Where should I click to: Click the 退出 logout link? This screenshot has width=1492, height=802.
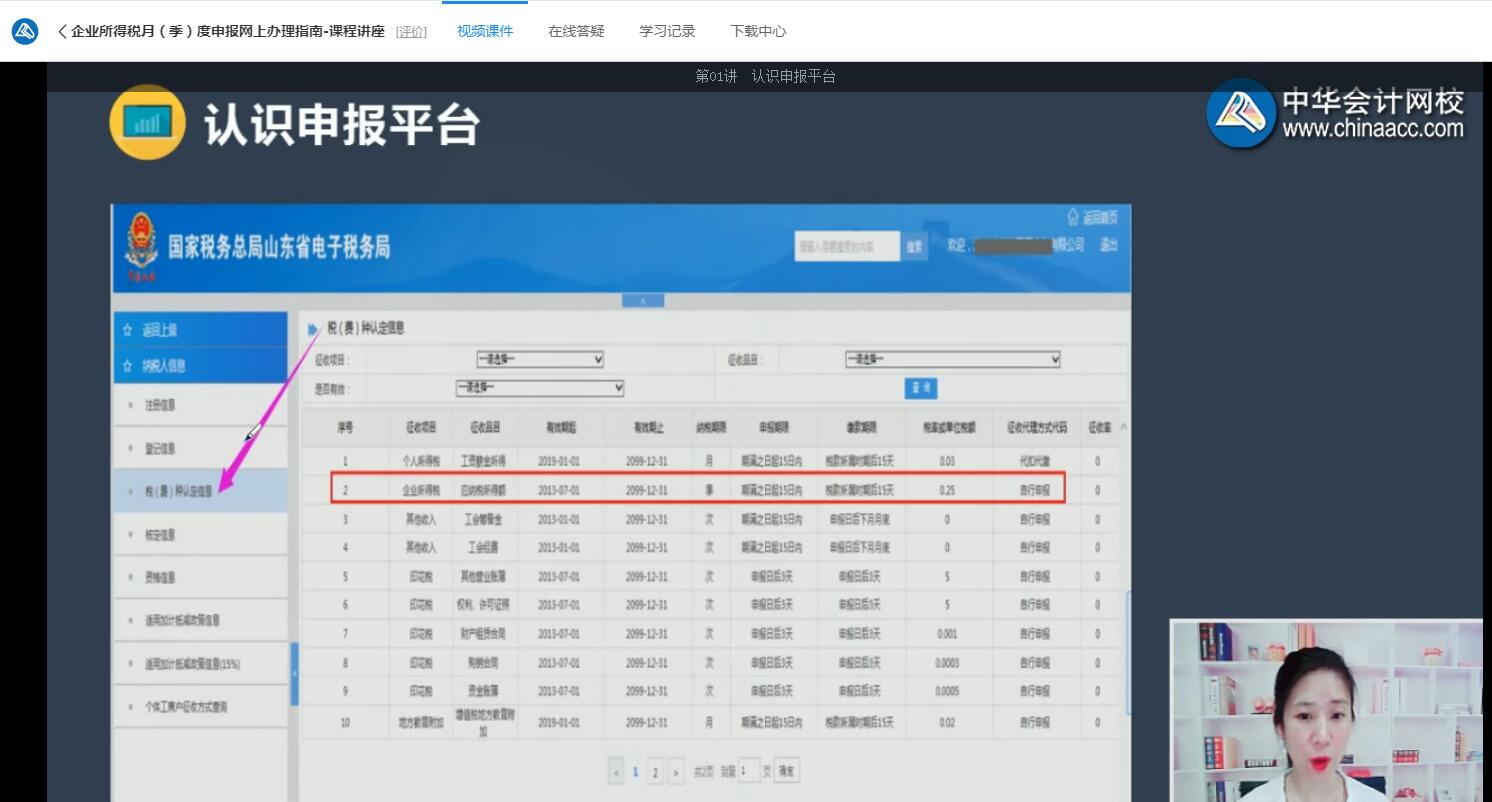(x=1108, y=245)
